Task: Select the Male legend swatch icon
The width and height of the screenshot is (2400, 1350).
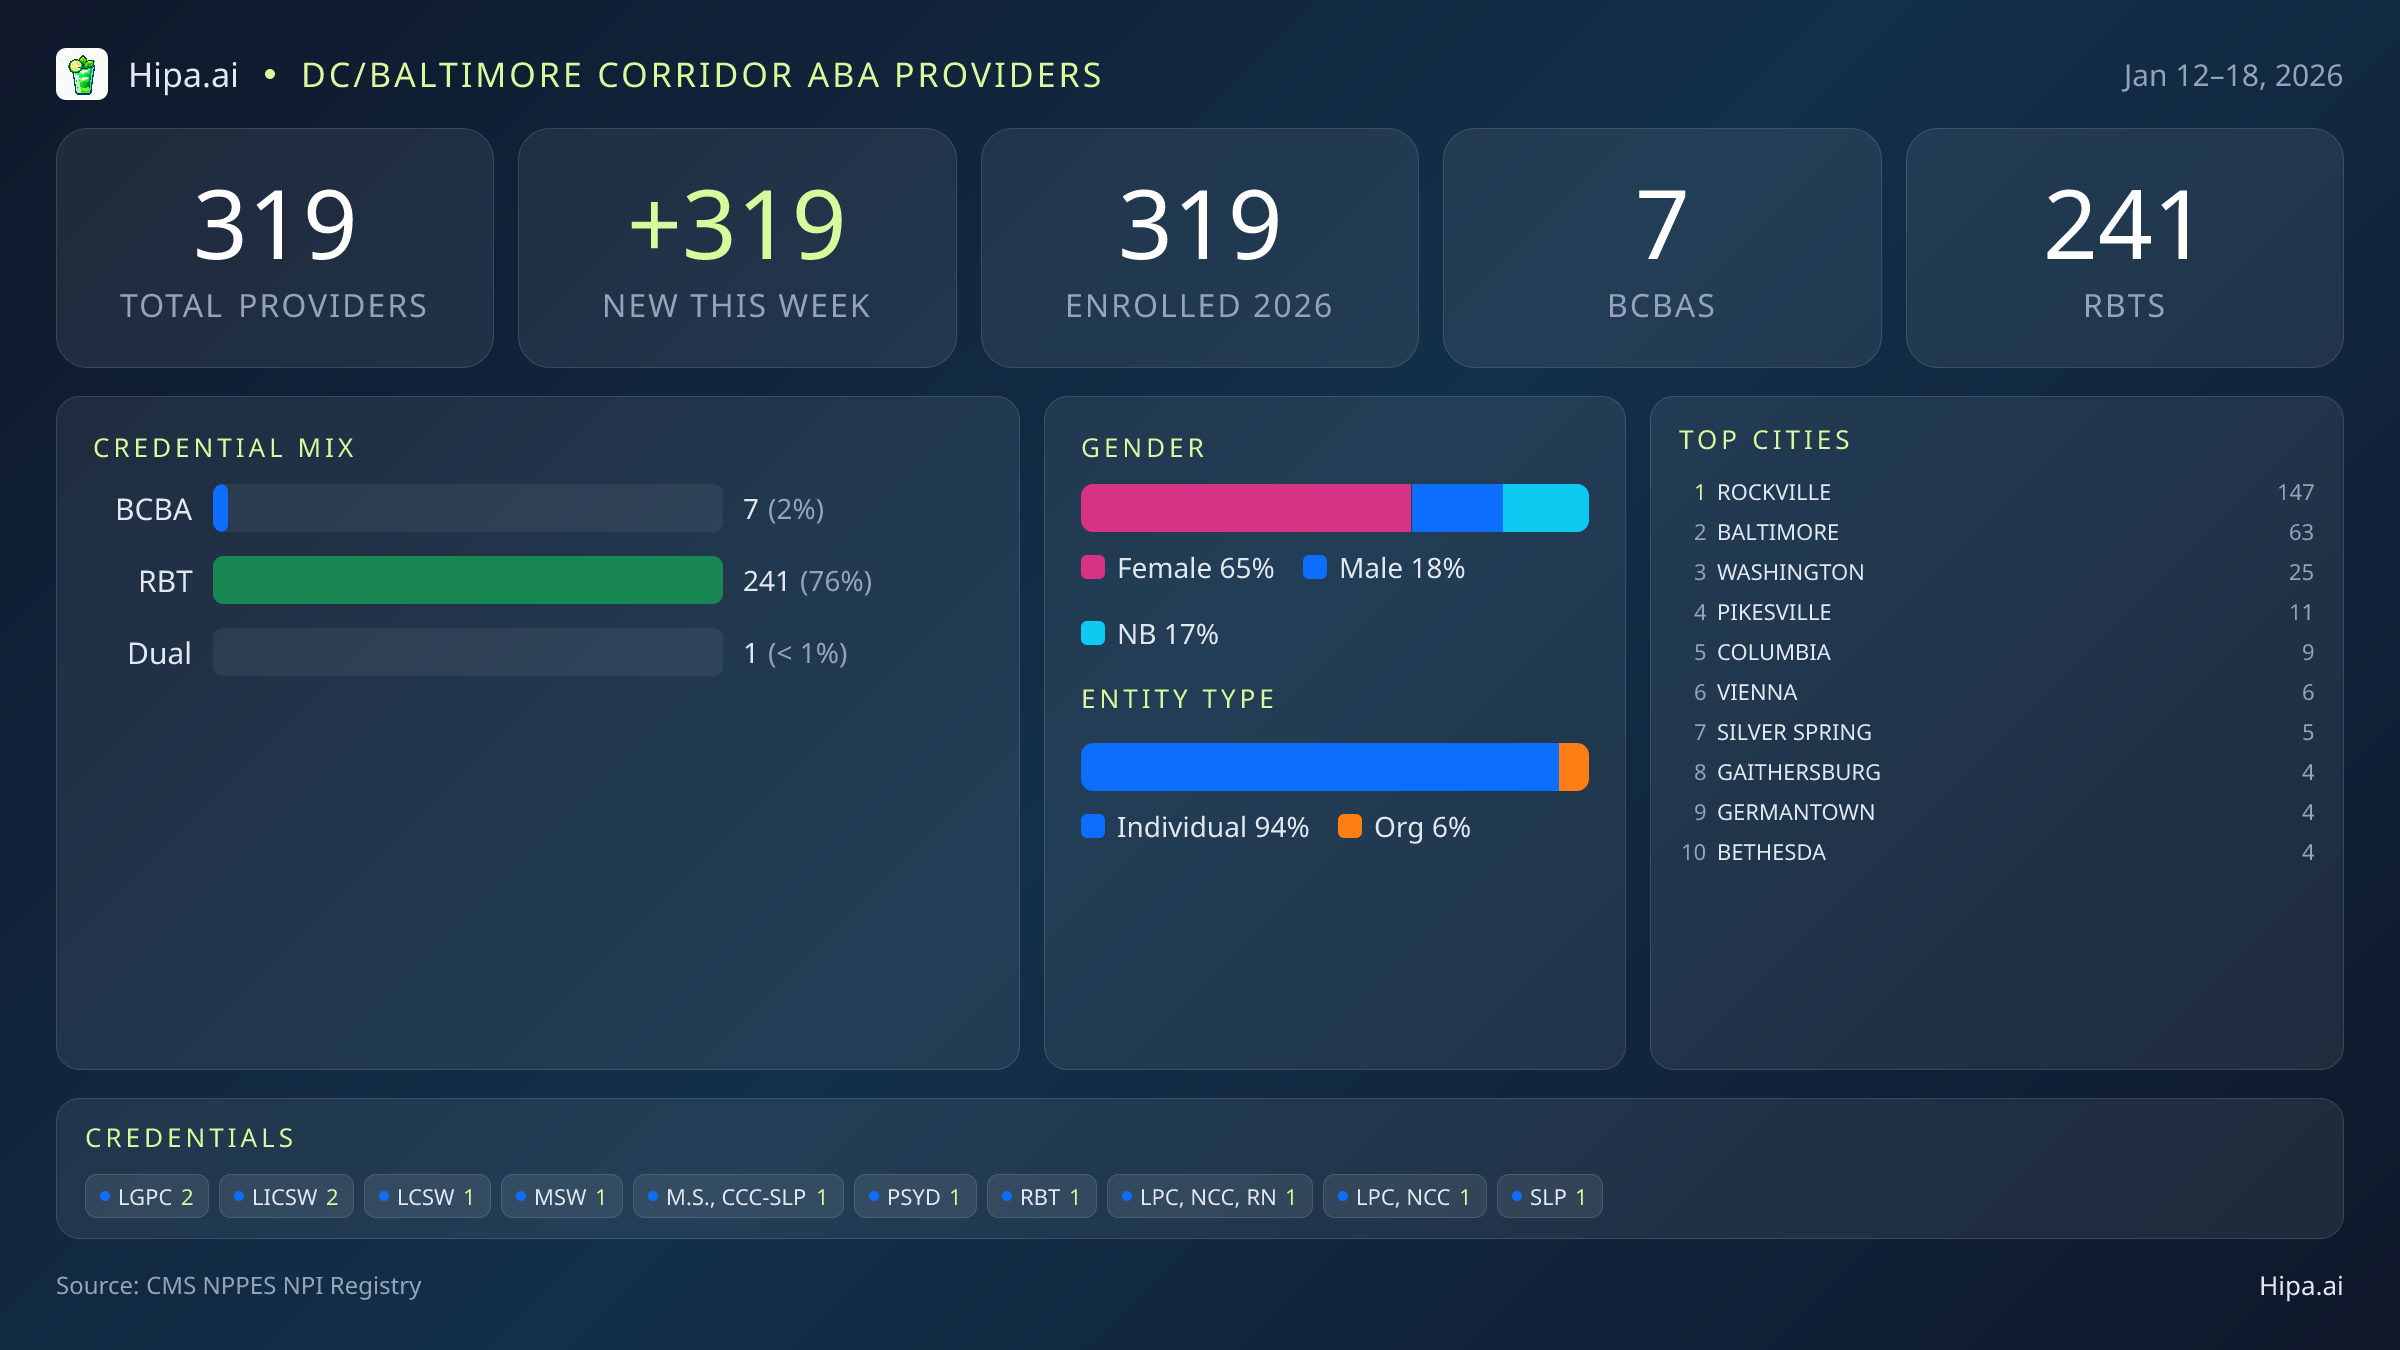Action: click(1317, 567)
